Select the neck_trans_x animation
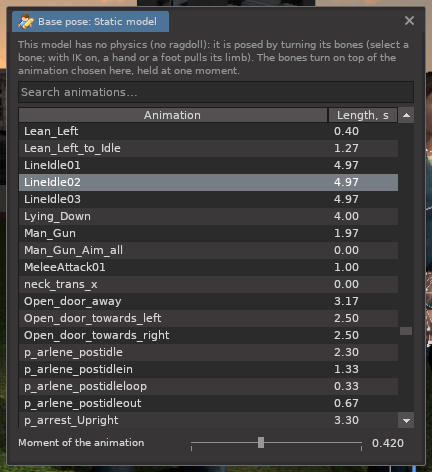This screenshot has height=472, width=432. click(208, 284)
